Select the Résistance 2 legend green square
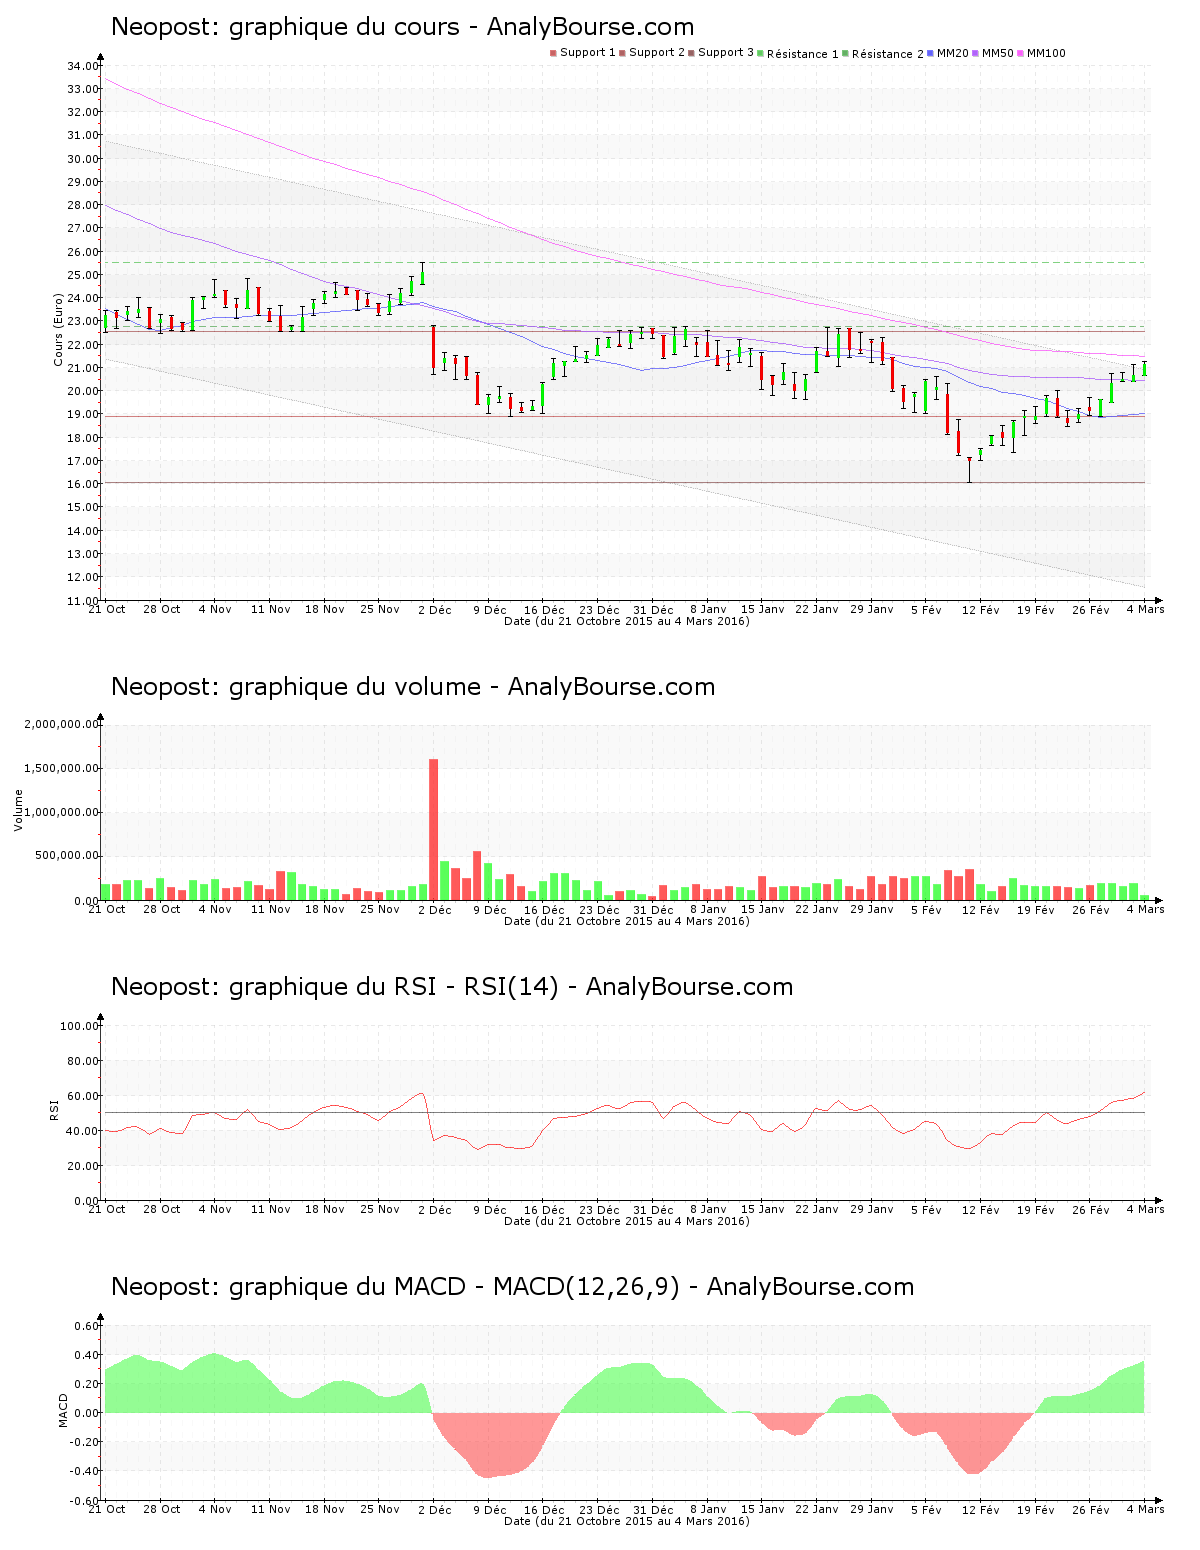 846,53
